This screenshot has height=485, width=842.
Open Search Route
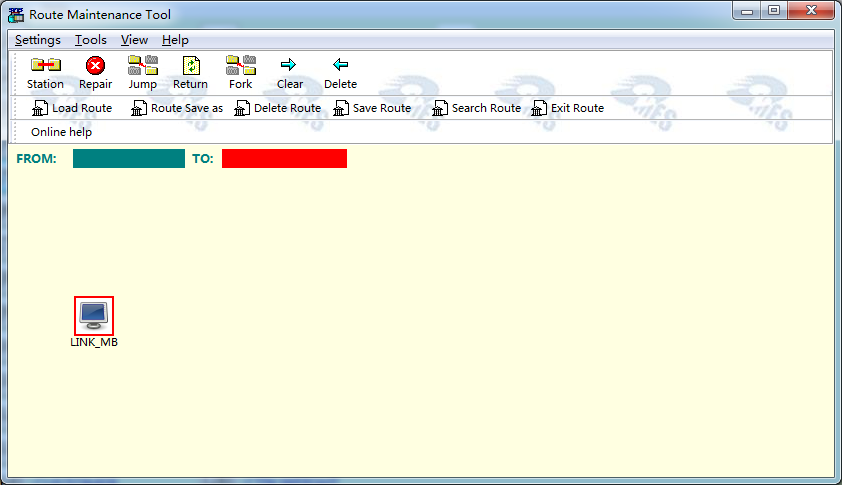(x=476, y=108)
